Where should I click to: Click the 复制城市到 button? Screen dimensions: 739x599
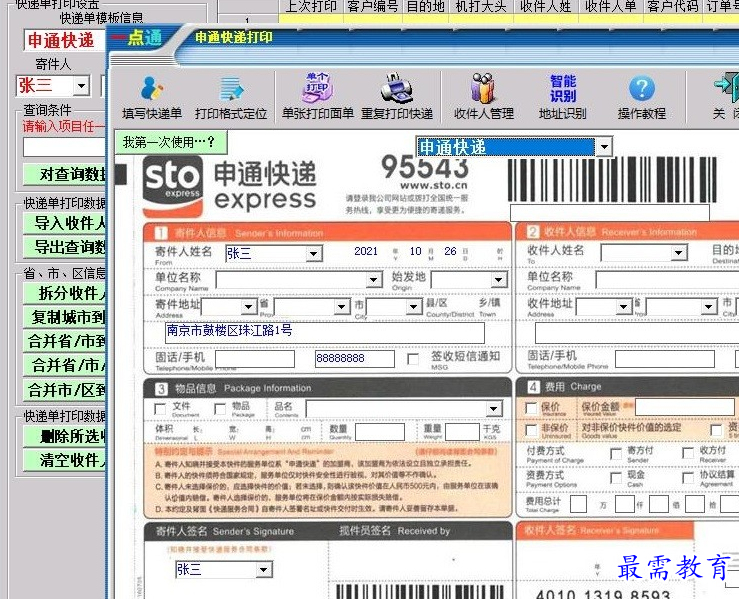[x=64, y=317]
